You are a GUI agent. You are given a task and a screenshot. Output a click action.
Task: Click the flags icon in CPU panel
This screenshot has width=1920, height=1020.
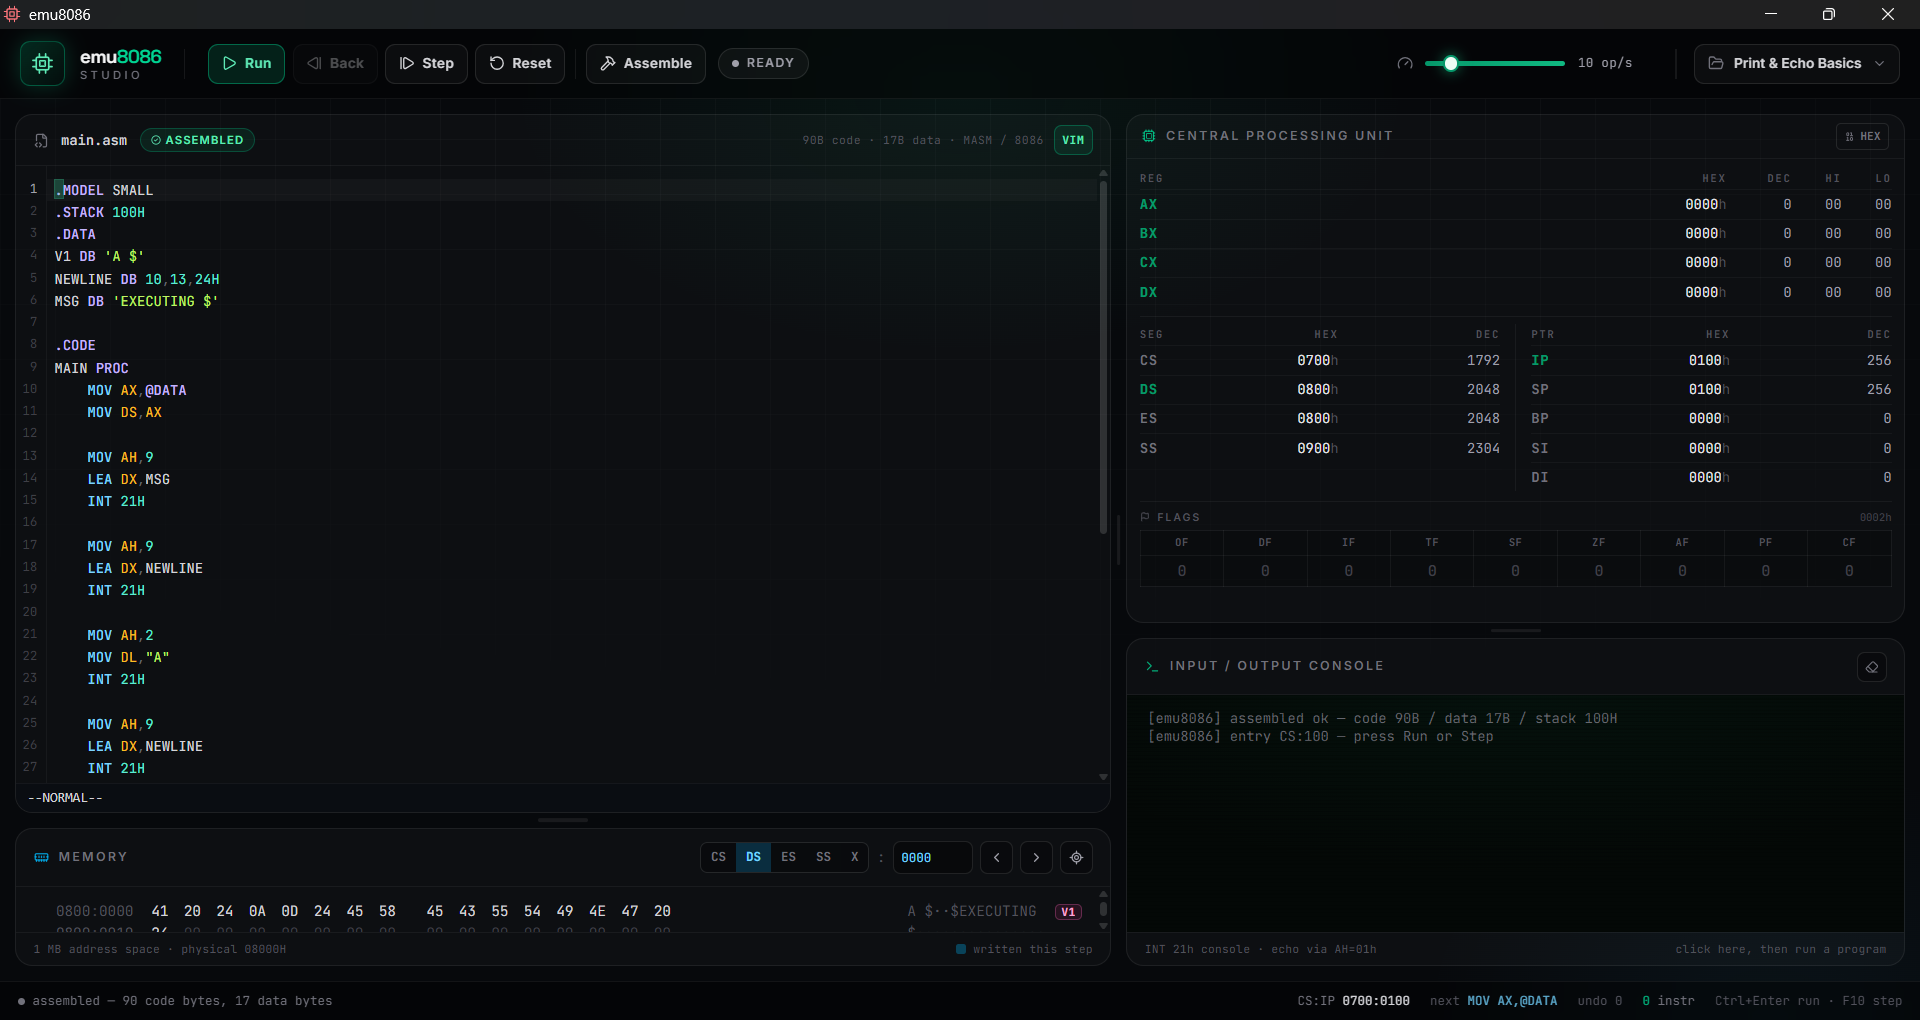[1145, 517]
